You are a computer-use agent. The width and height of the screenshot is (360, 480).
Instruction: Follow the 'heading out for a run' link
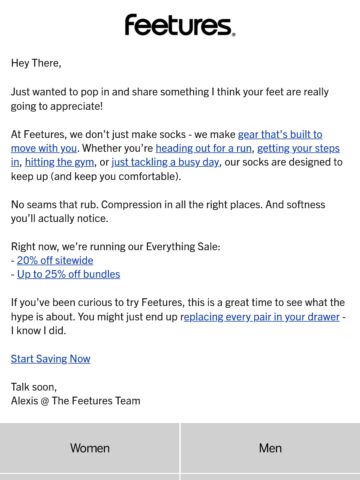tap(204, 148)
